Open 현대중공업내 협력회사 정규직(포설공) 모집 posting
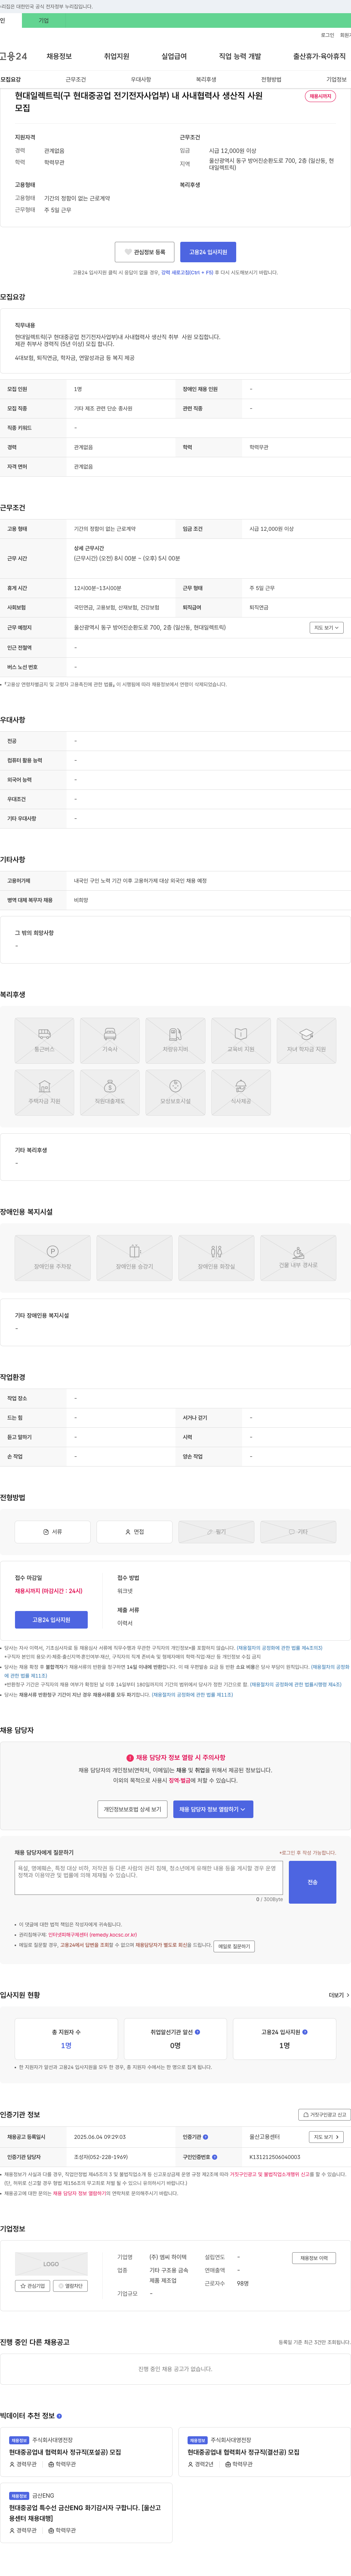 [65, 2452]
